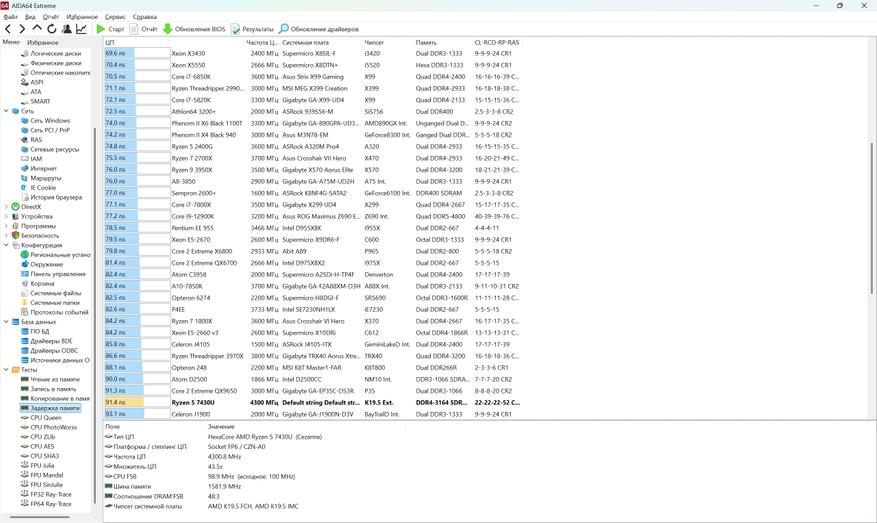Open the Вид menu
The height and width of the screenshot is (523, 877).
[x=30, y=17]
